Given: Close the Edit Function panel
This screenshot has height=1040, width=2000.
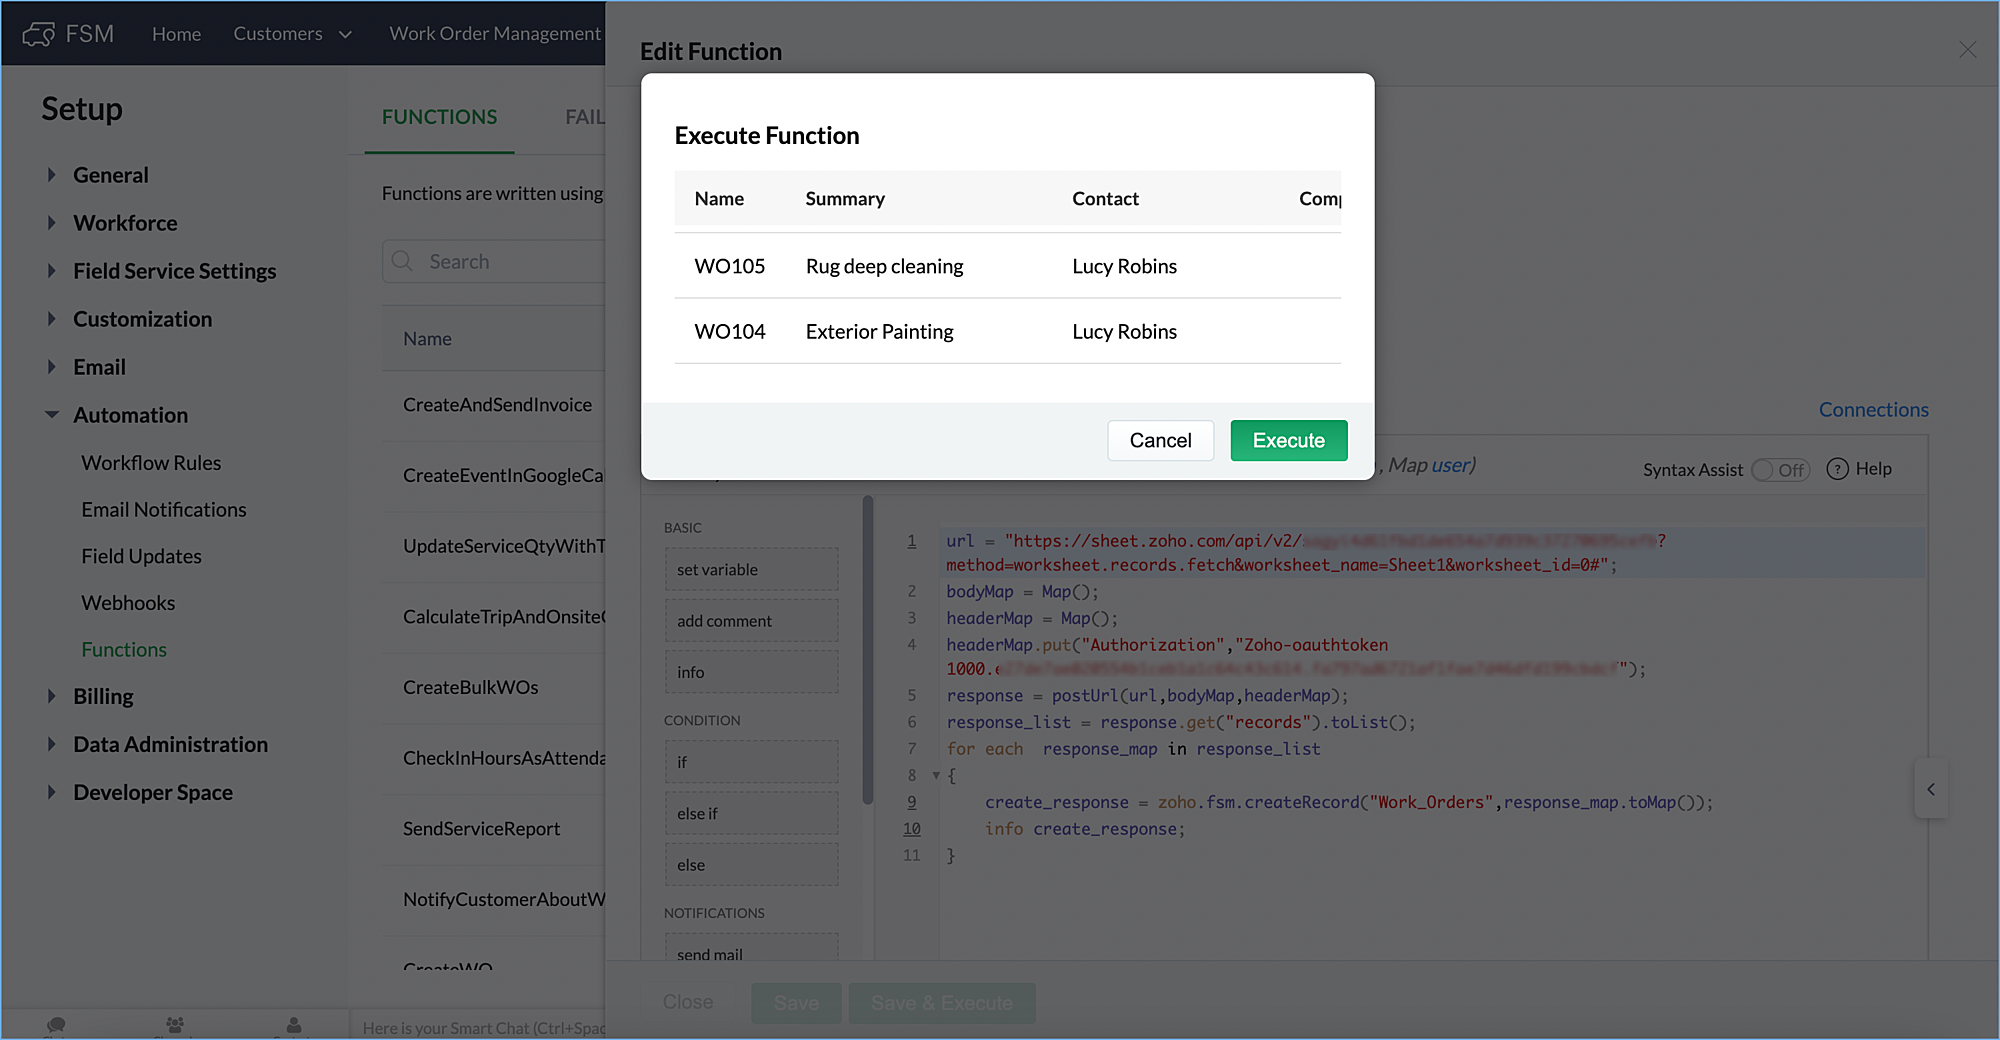Looking at the screenshot, I should click(1967, 50).
